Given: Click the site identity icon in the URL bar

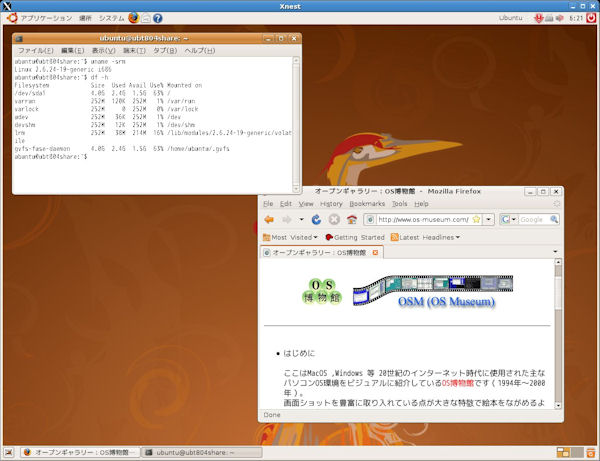Looking at the screenshot, I should [370, 219].
